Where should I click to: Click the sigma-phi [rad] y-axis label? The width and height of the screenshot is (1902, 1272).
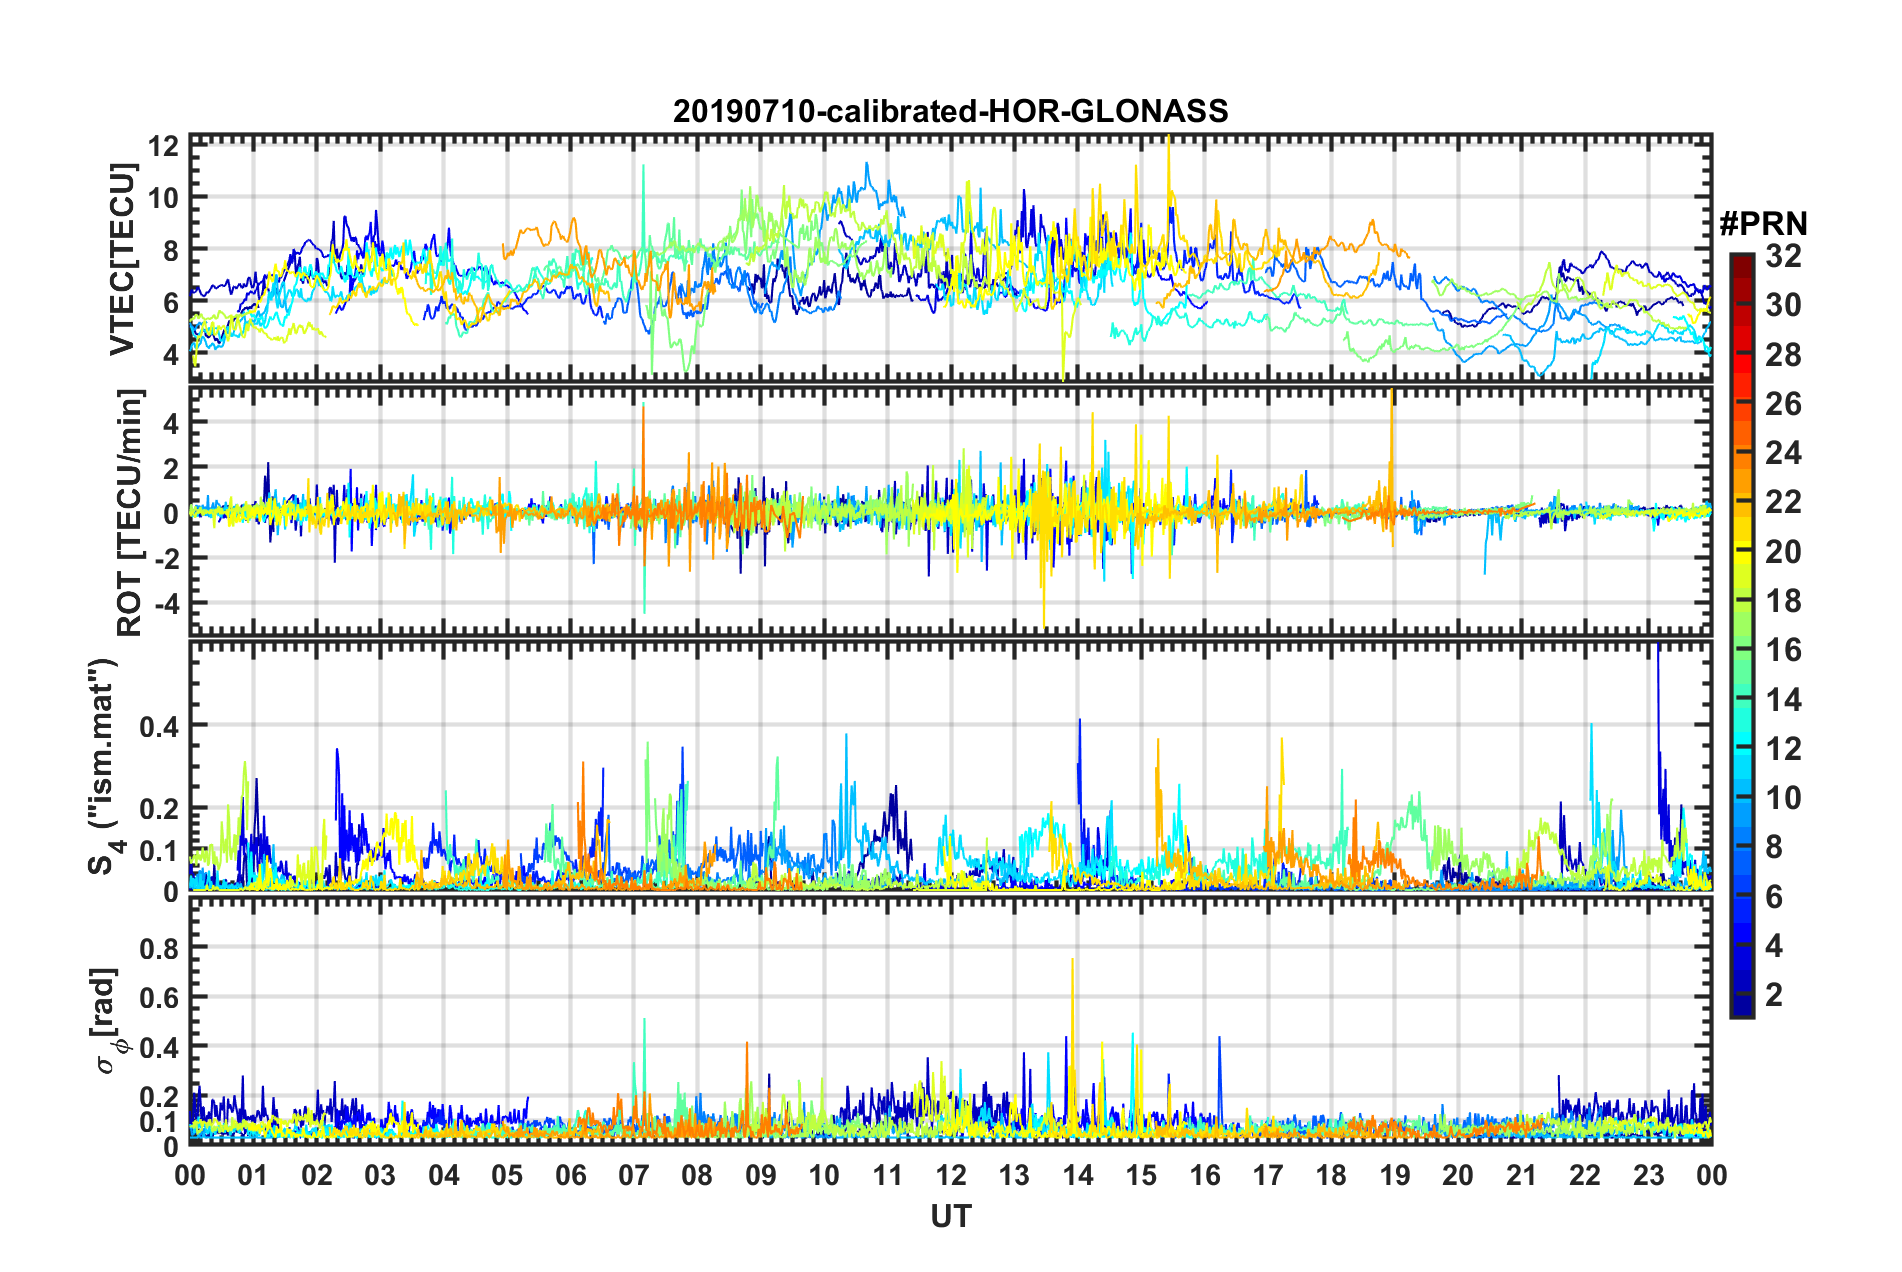click(109, 1021)
